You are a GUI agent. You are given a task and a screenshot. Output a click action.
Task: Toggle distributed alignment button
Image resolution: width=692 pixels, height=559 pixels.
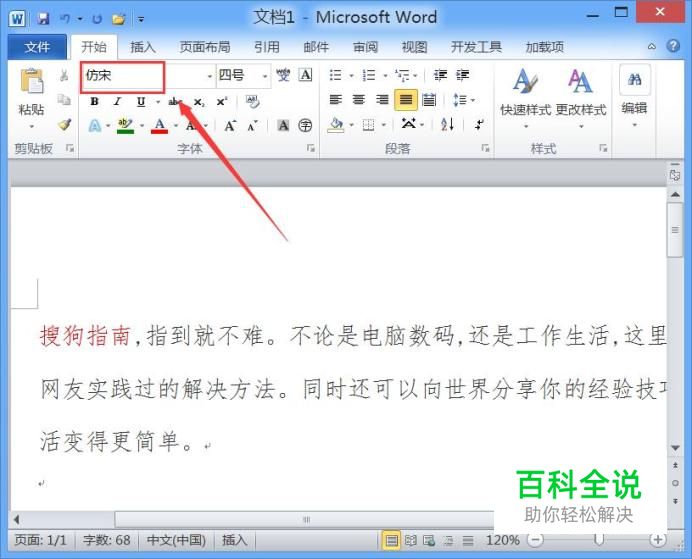(429, 100)
